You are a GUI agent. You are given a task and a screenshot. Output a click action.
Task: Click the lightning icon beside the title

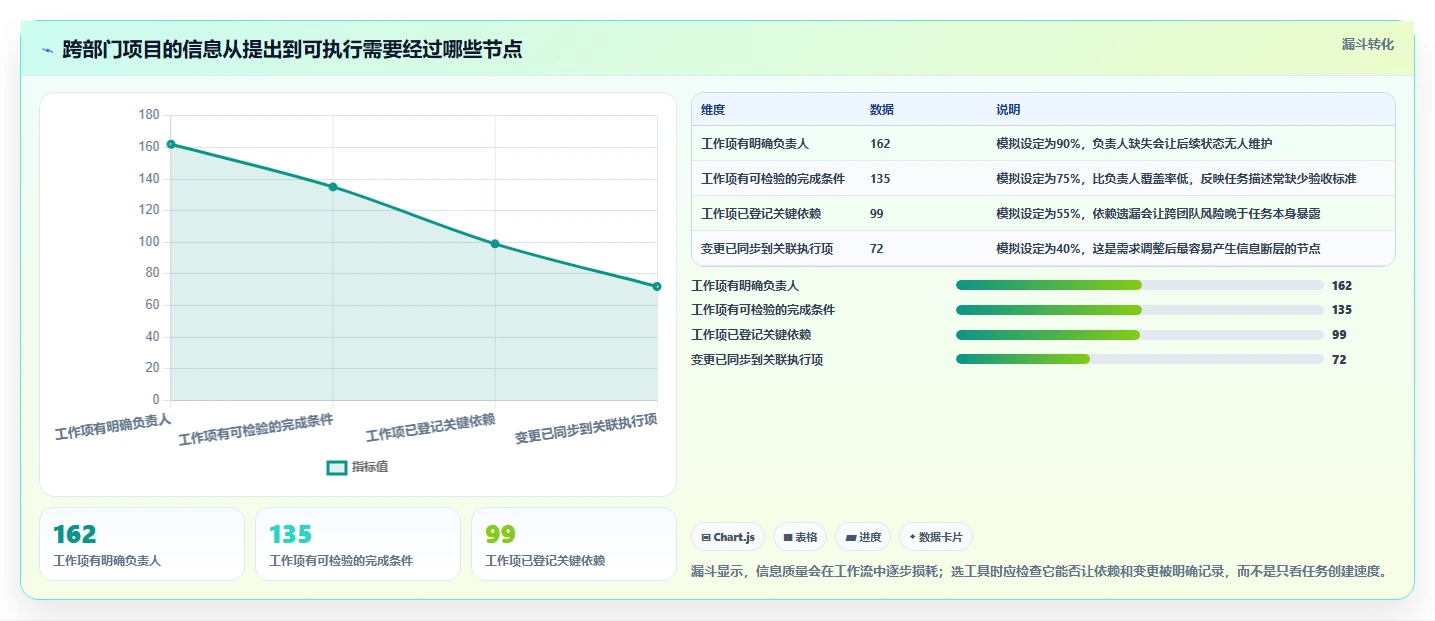[48, 50]
